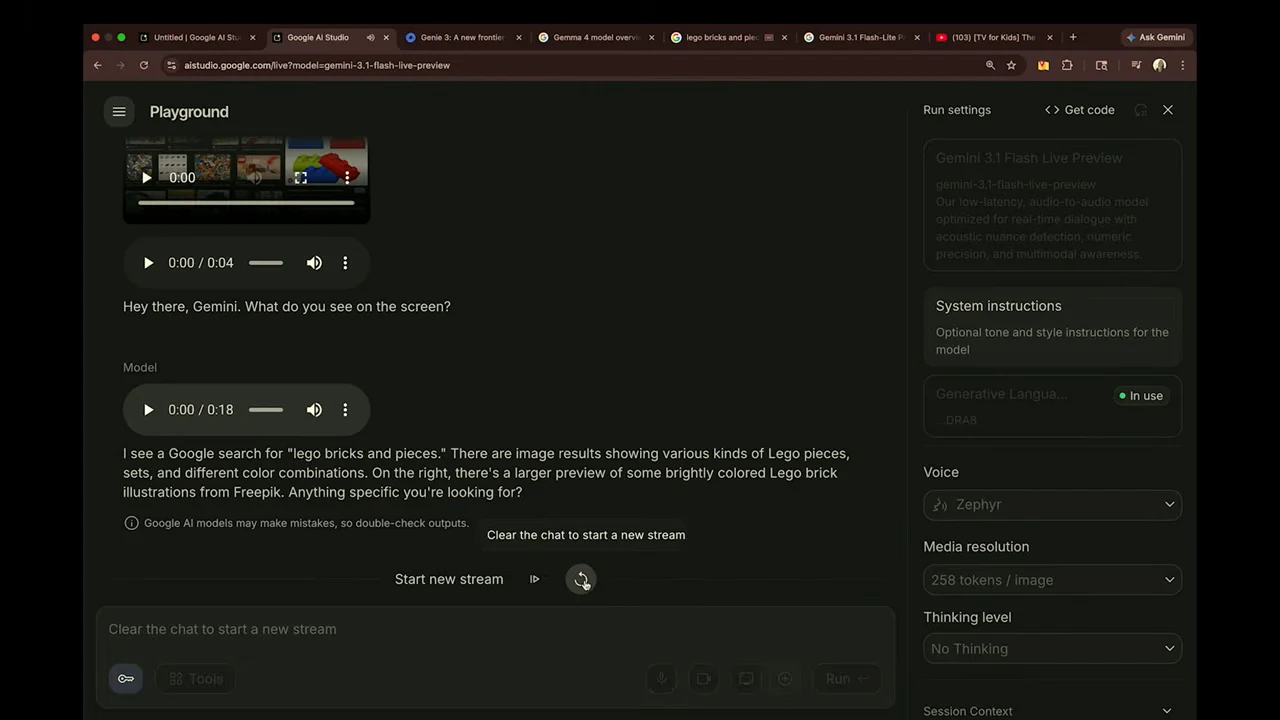Image resolution: width=1280 pixels, height=720 pixels.
Task: Click the microphone input icon
Action: [x=661, y=679]
